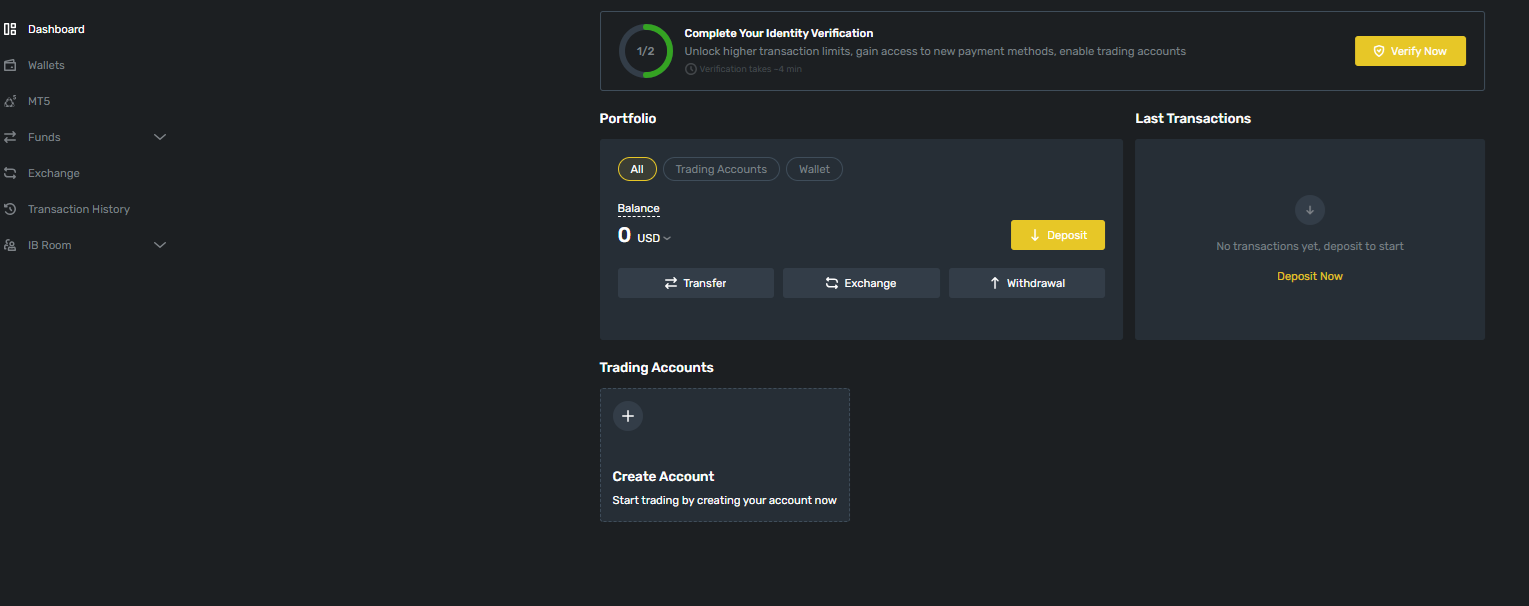
Task: Click the Complete Your Identity Verification heading
Action: [779, 33]
